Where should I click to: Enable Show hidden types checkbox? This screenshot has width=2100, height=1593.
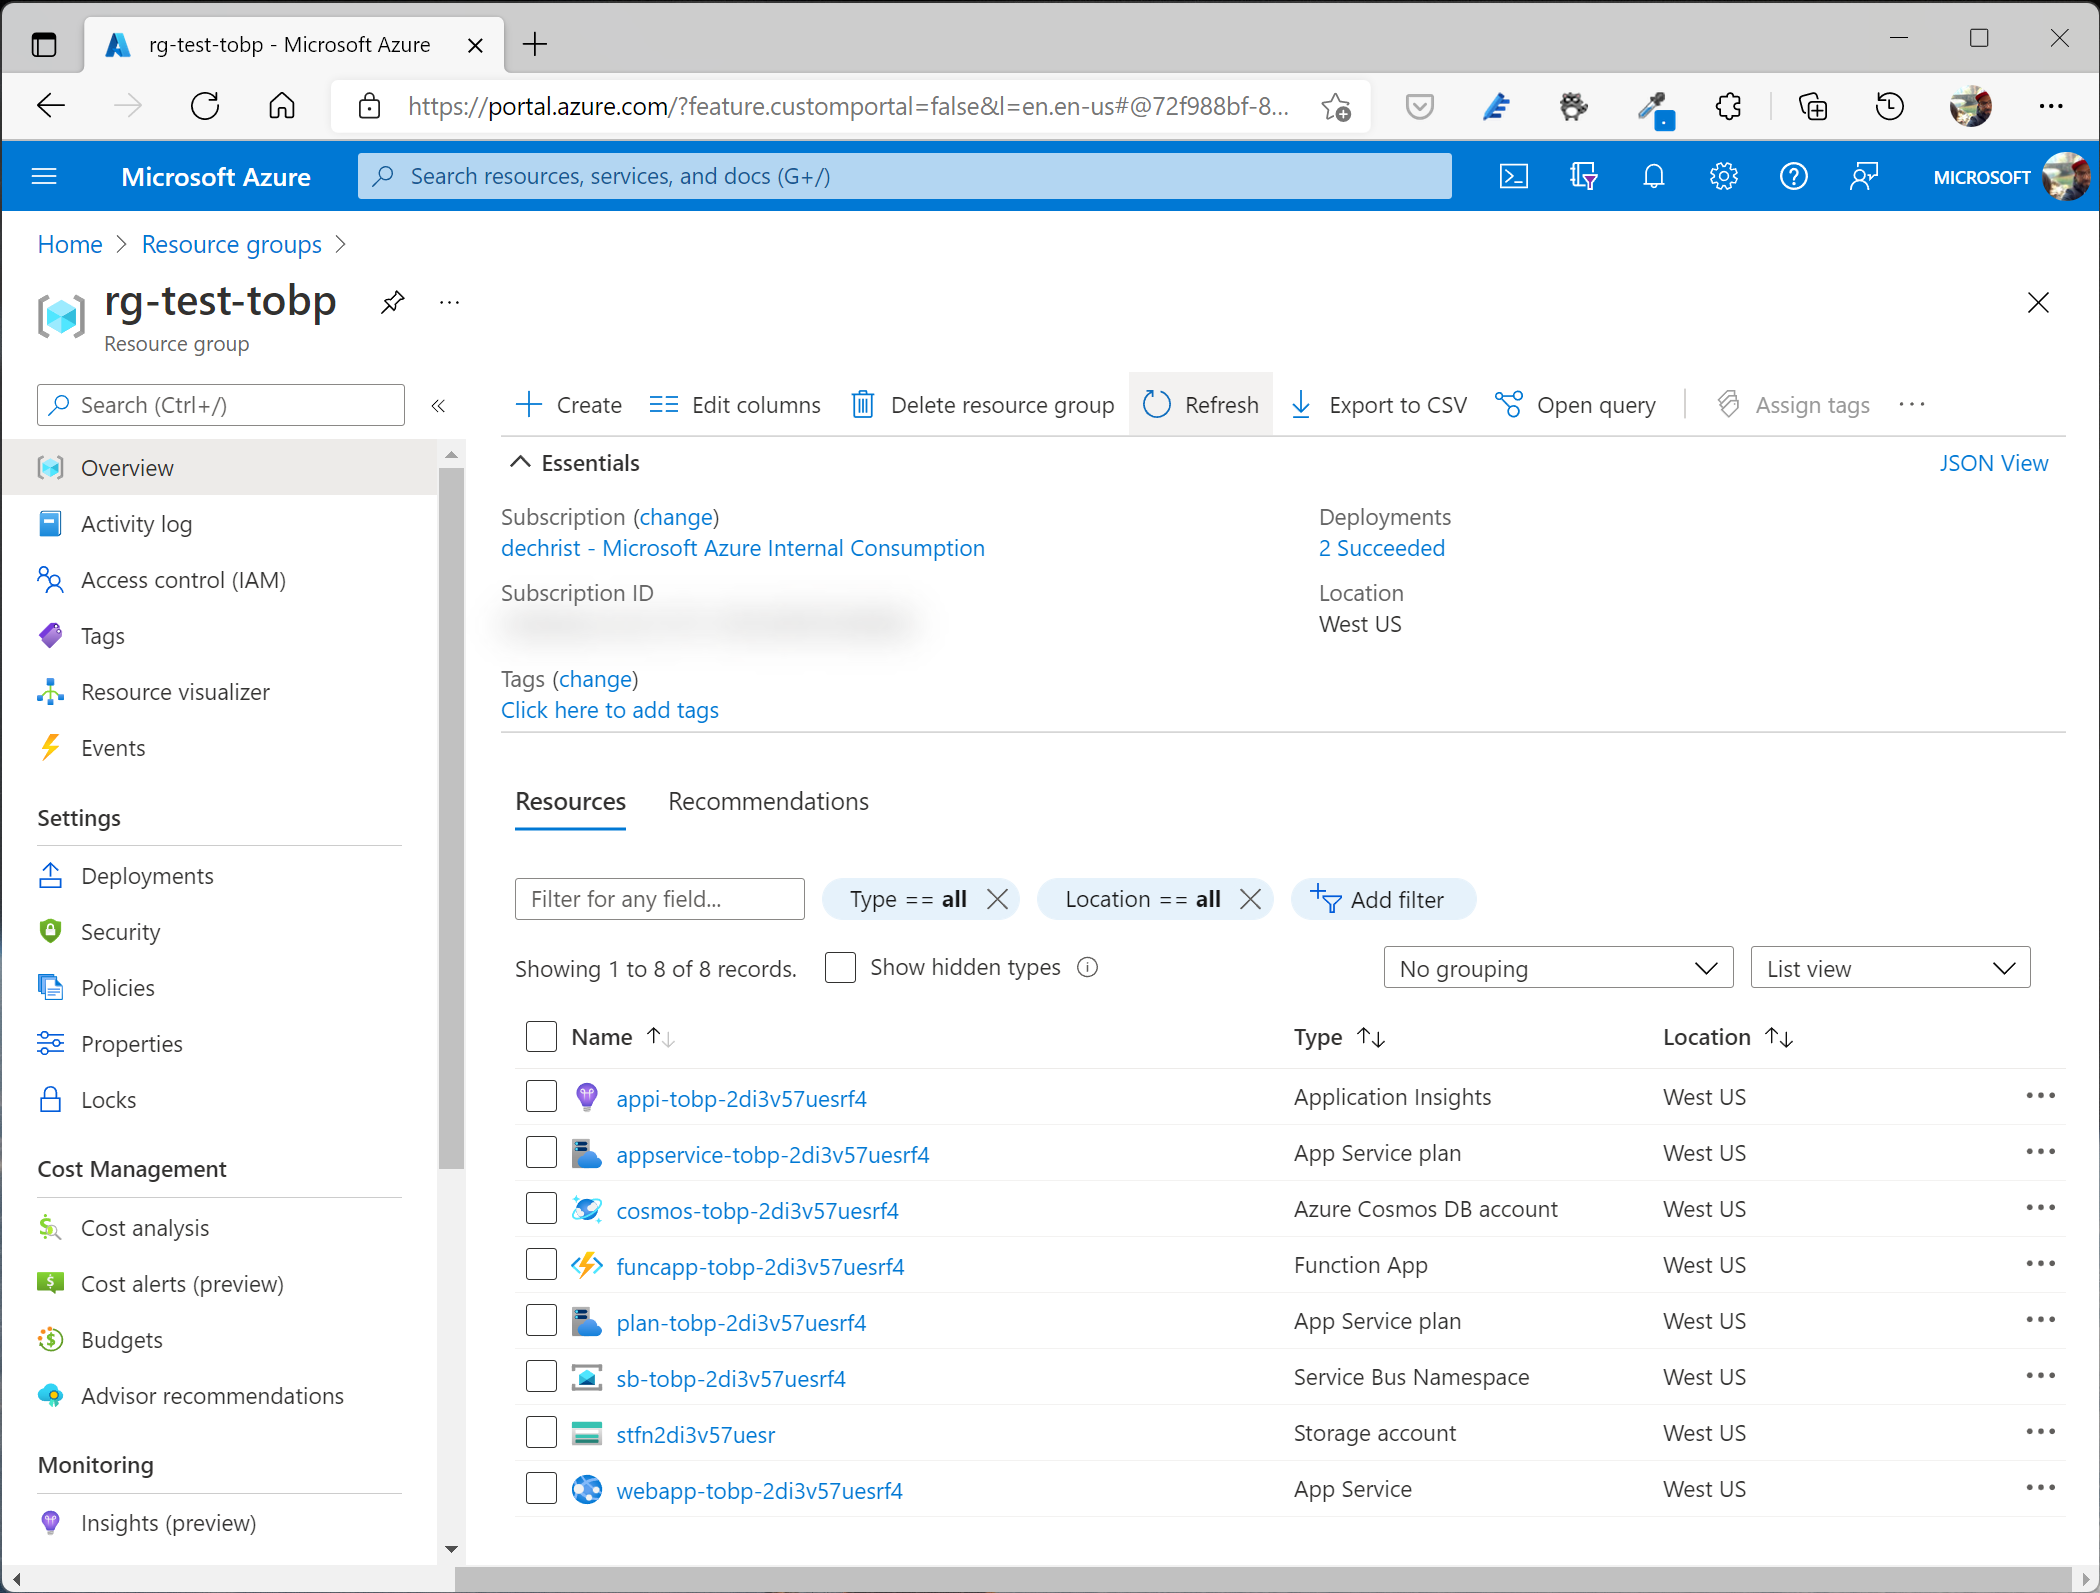point(840,967)
